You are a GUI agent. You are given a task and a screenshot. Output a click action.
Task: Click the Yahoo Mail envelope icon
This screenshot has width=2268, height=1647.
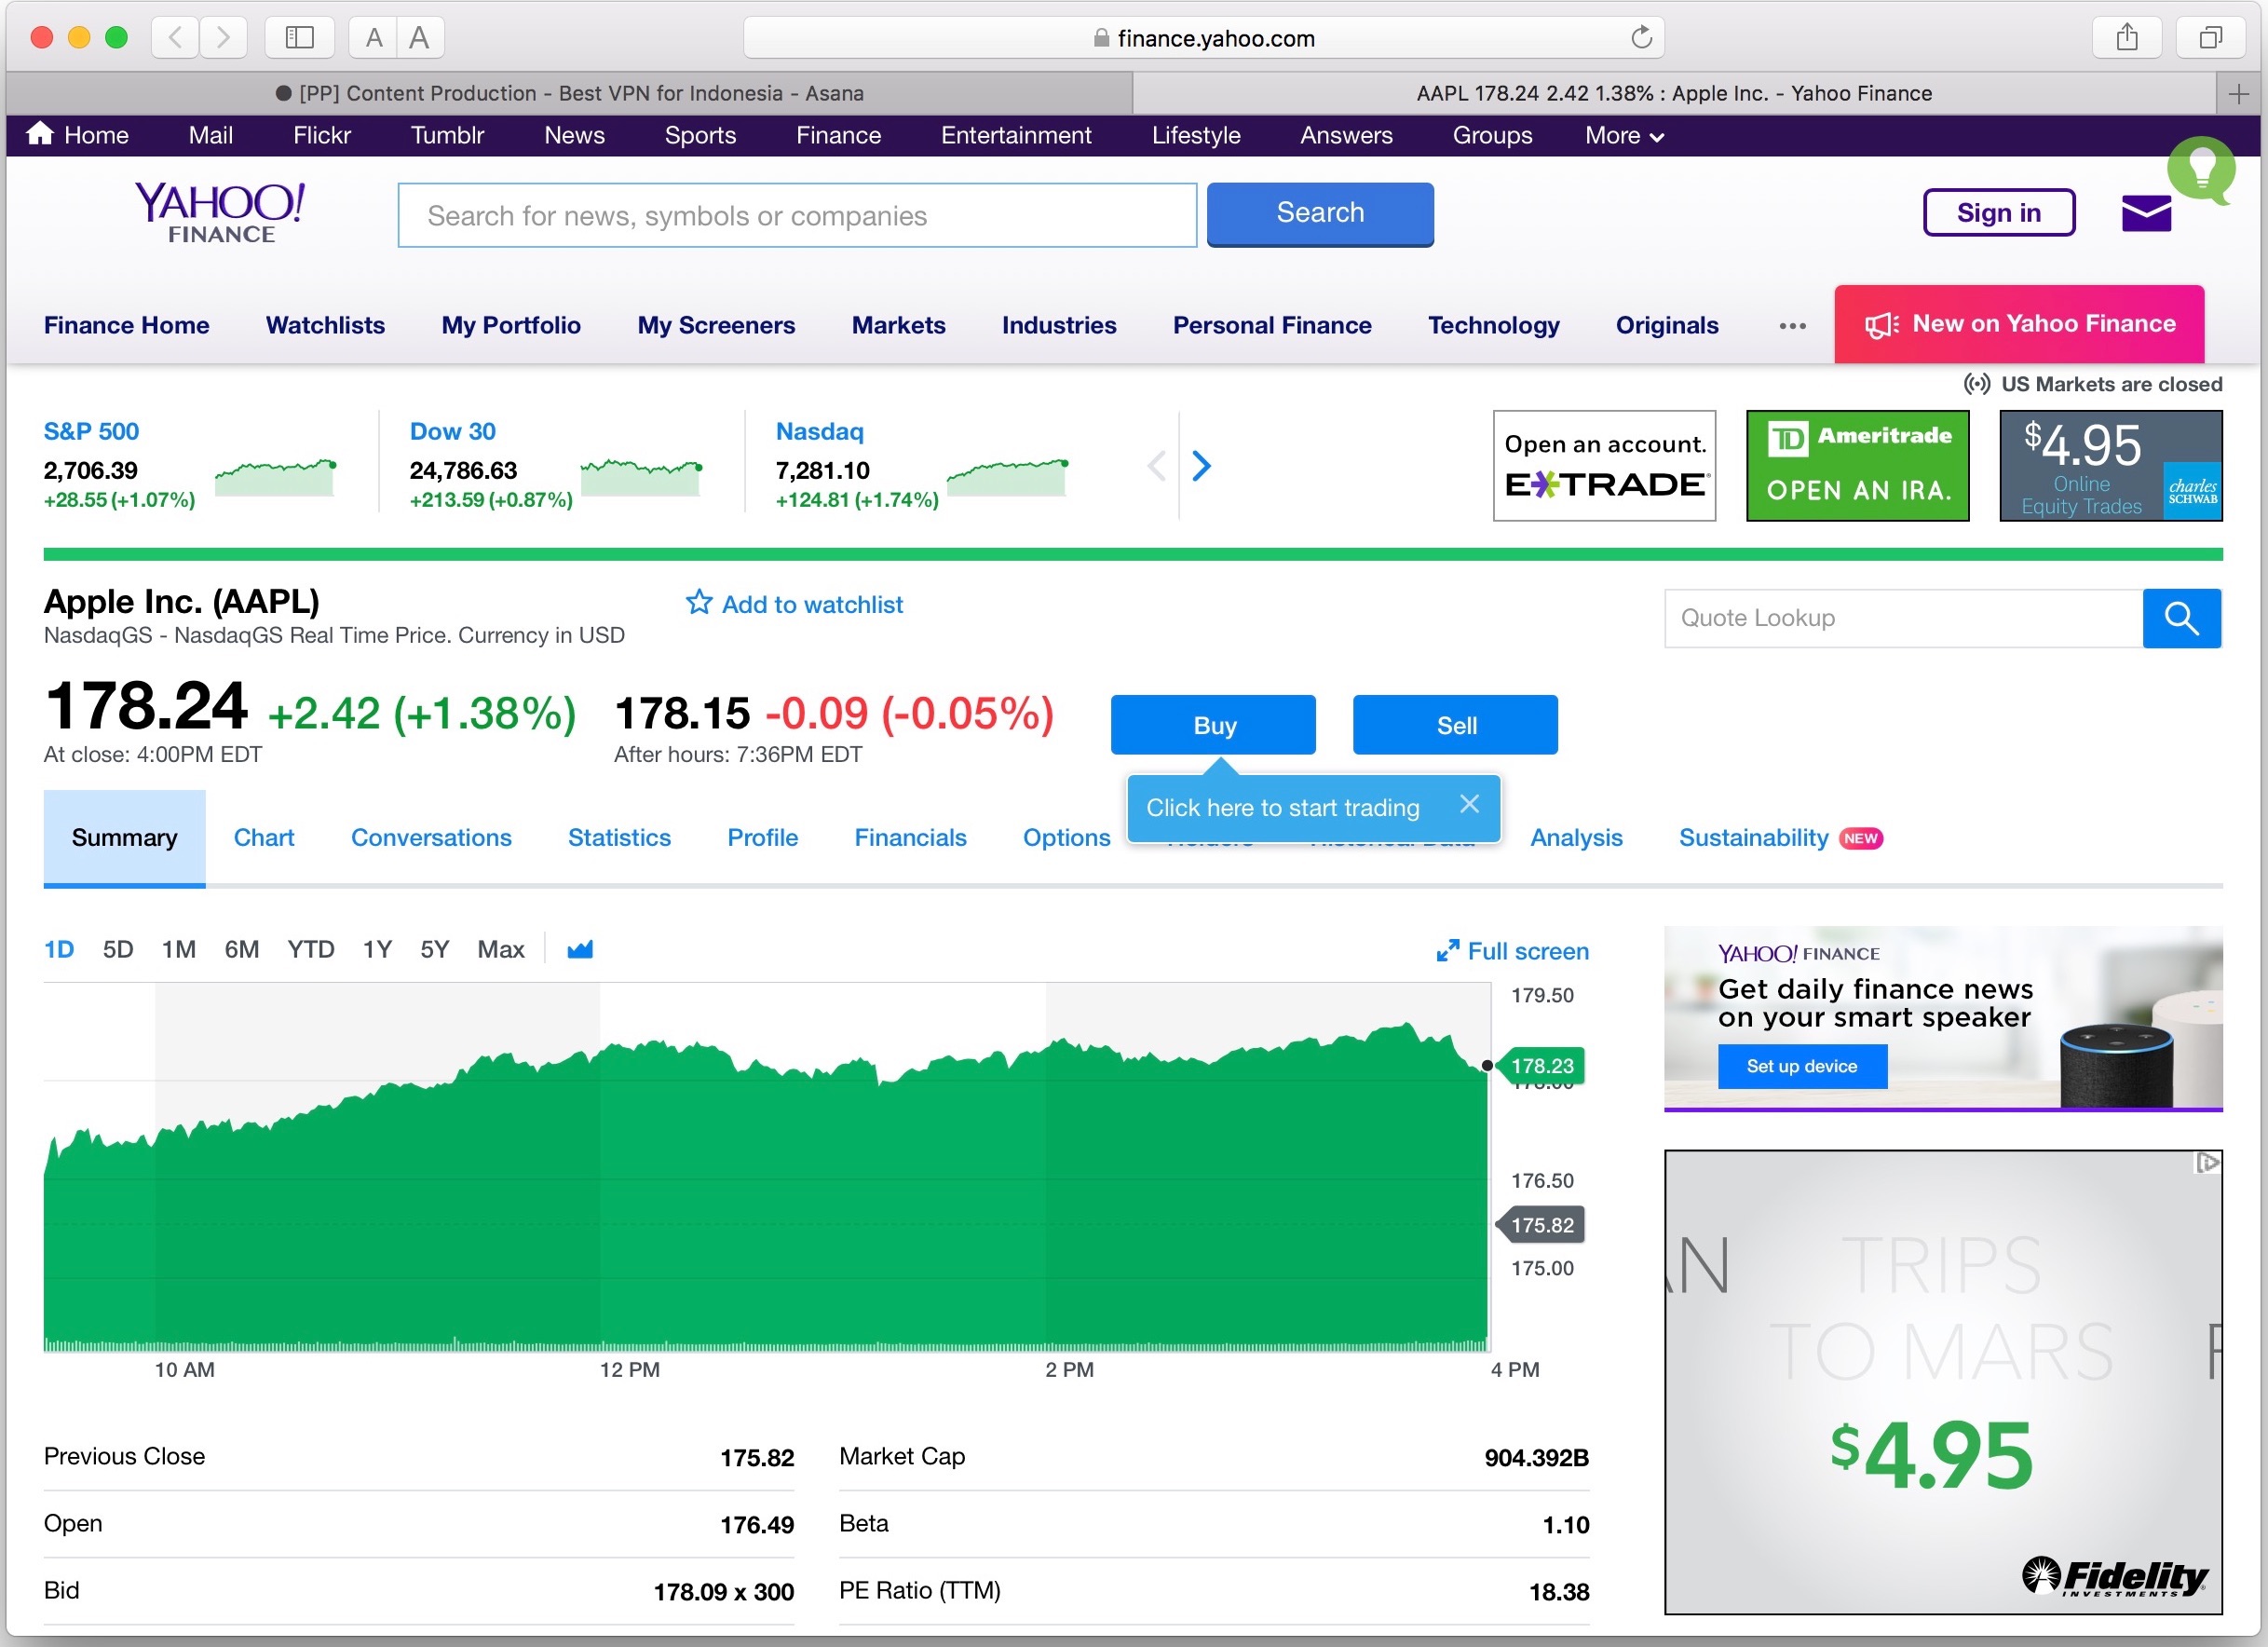tap(2145, 213)
